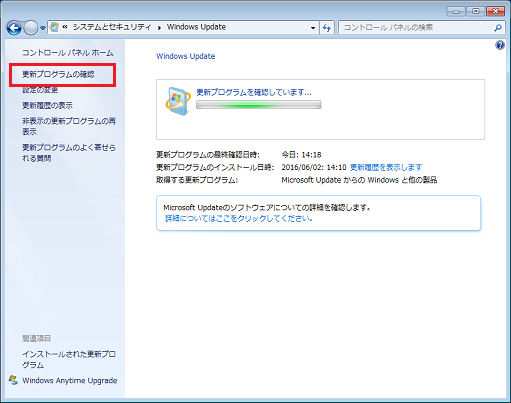Click 更新プログラムを確認しています status text

click(x=254, y=92)
